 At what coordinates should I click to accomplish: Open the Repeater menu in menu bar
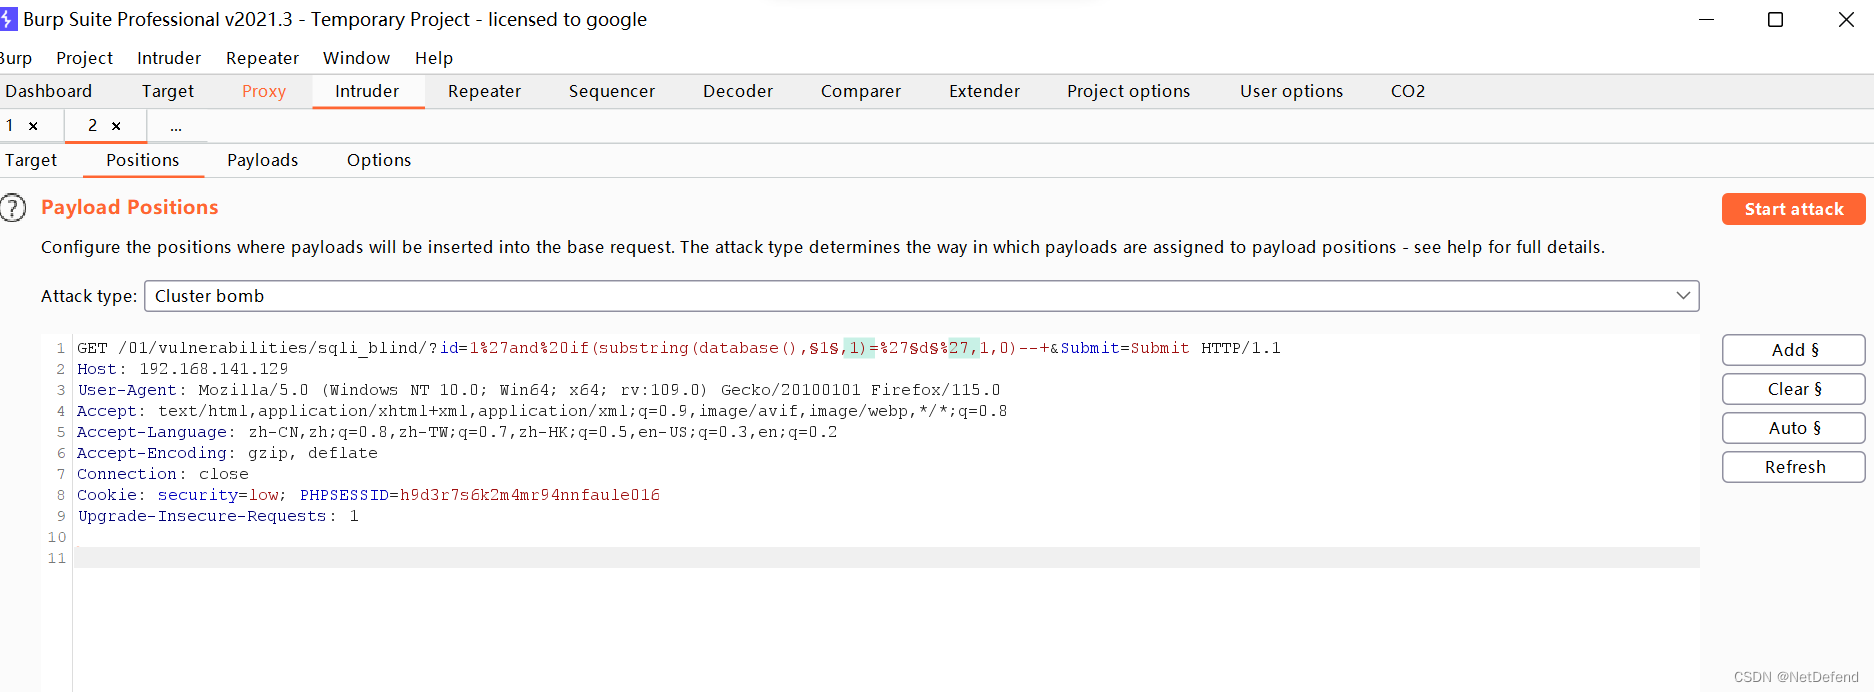(x=262, y=58)
